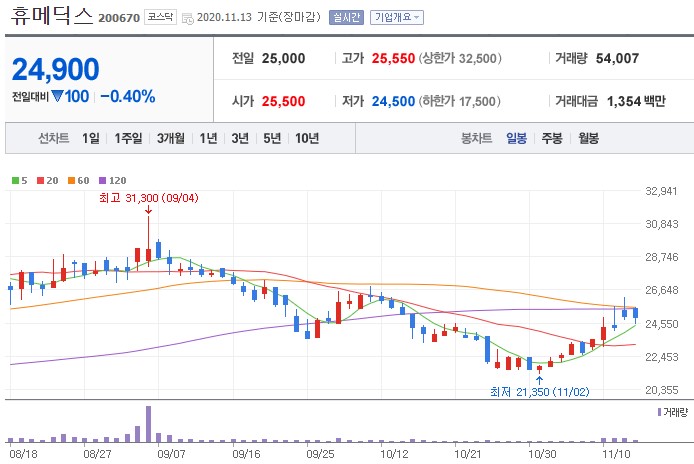Click the 코스닥 market badge
The width and height of the screenshot is (694, 464).
pos(160,17)
